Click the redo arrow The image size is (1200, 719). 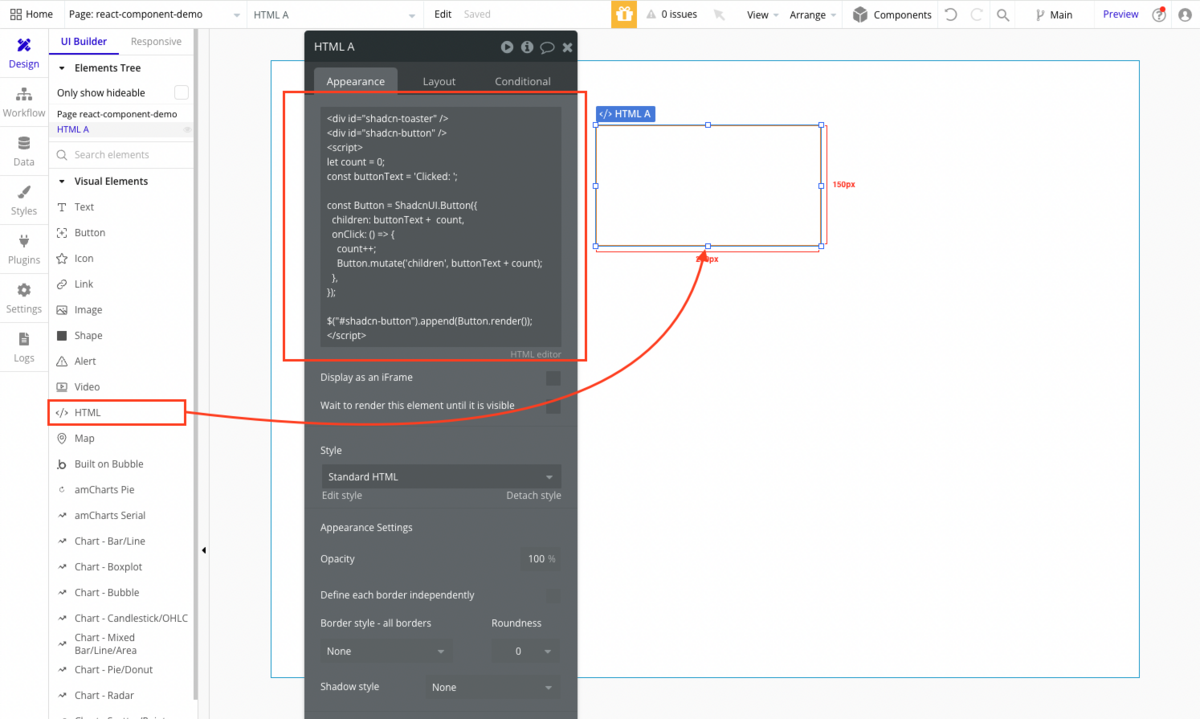tap(976, 14)
